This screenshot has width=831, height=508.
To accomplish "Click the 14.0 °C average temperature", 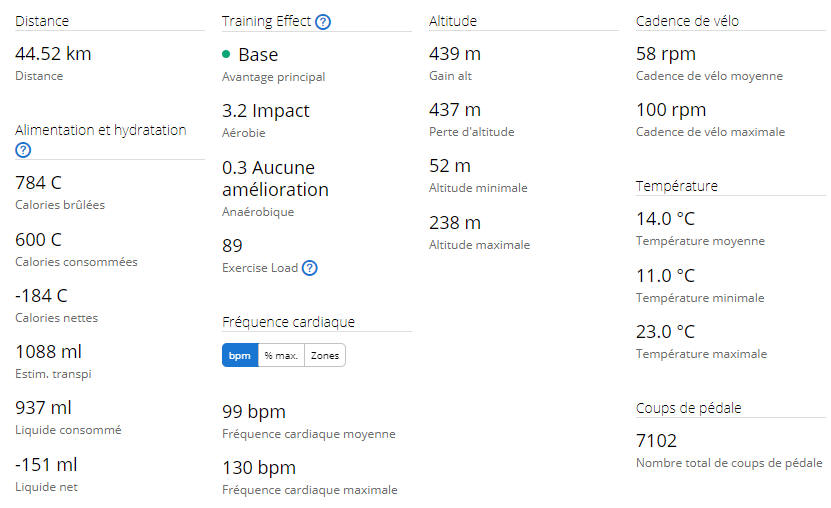I will pyautogui.click(x=665, y=219).
